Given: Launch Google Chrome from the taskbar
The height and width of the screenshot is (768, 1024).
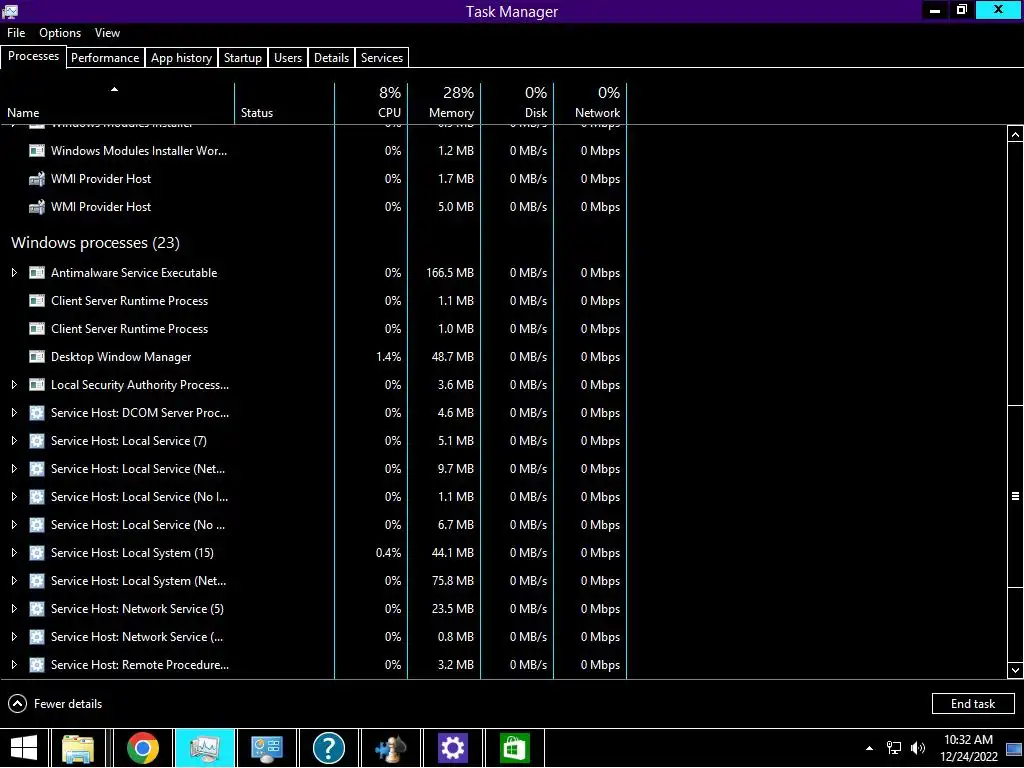Looking at the screenshot, I should (142, 748).
